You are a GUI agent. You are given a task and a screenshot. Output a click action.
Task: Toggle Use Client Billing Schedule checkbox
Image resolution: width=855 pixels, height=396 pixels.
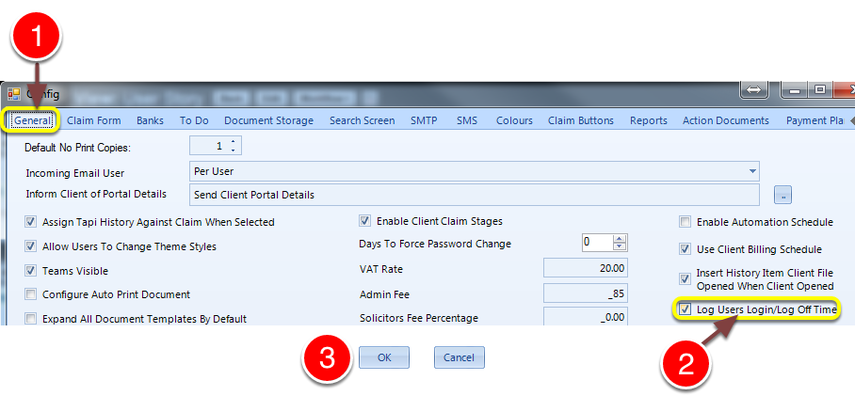coord(684,249)
